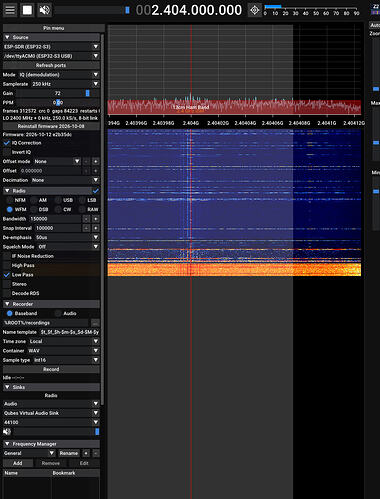
Task: Click the Record button
Action: tap(51, 369)
